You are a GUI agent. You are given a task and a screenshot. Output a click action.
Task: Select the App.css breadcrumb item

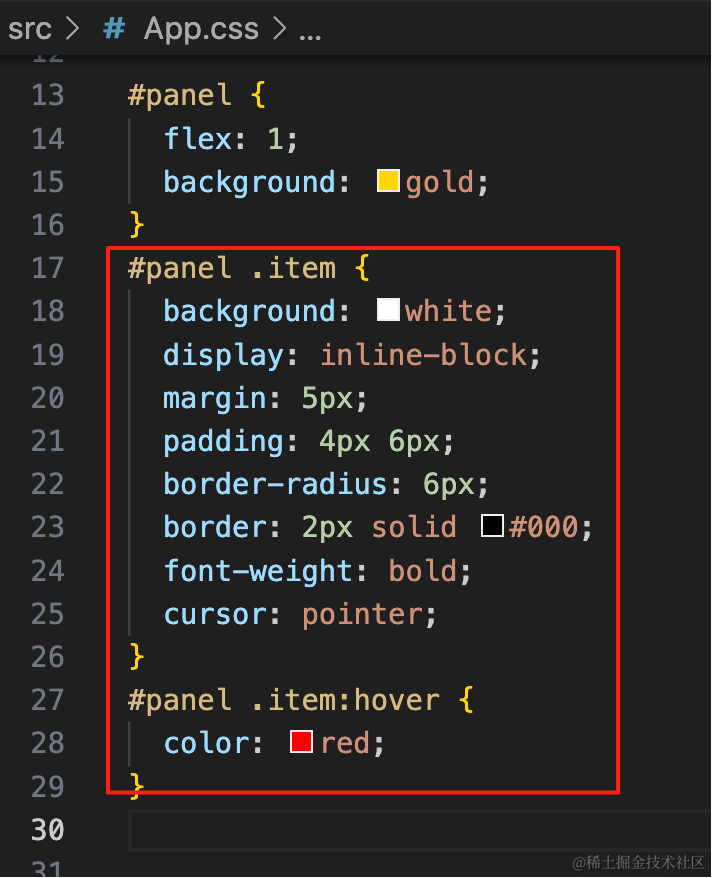pos(202,29)
